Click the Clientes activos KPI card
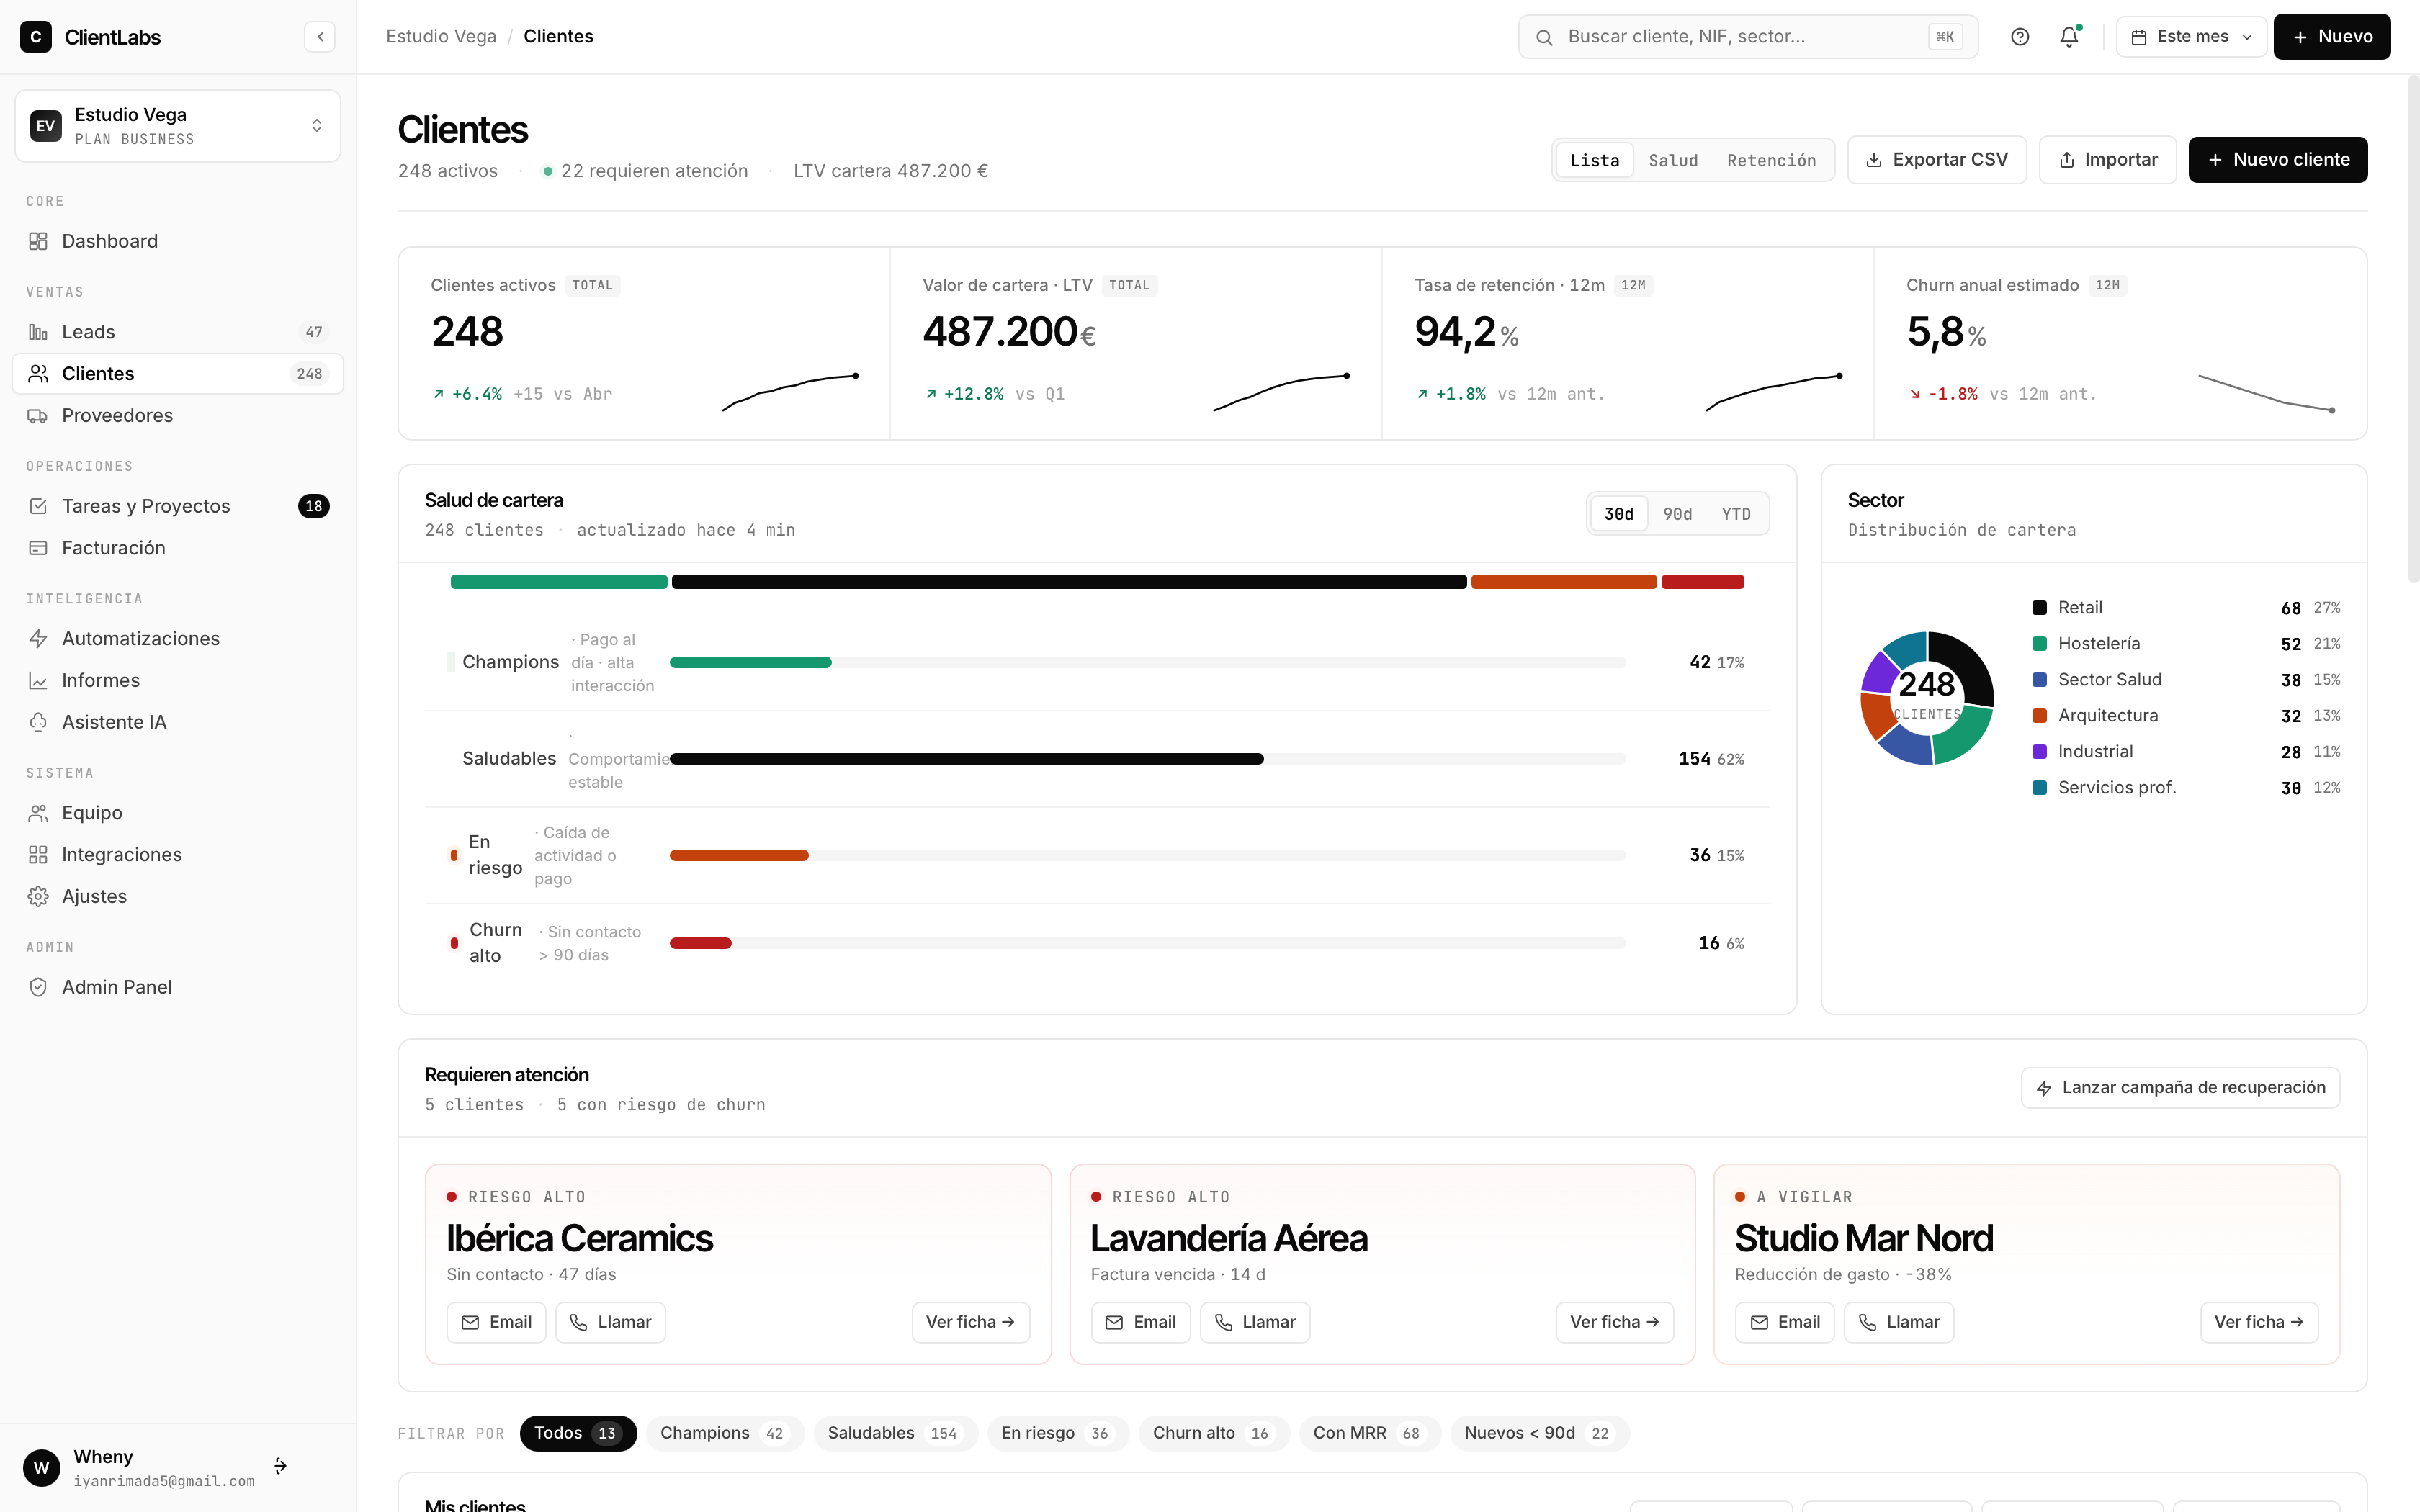Image resolution: width=2420 pixels, height=1512 pixels. coord(644,343)
